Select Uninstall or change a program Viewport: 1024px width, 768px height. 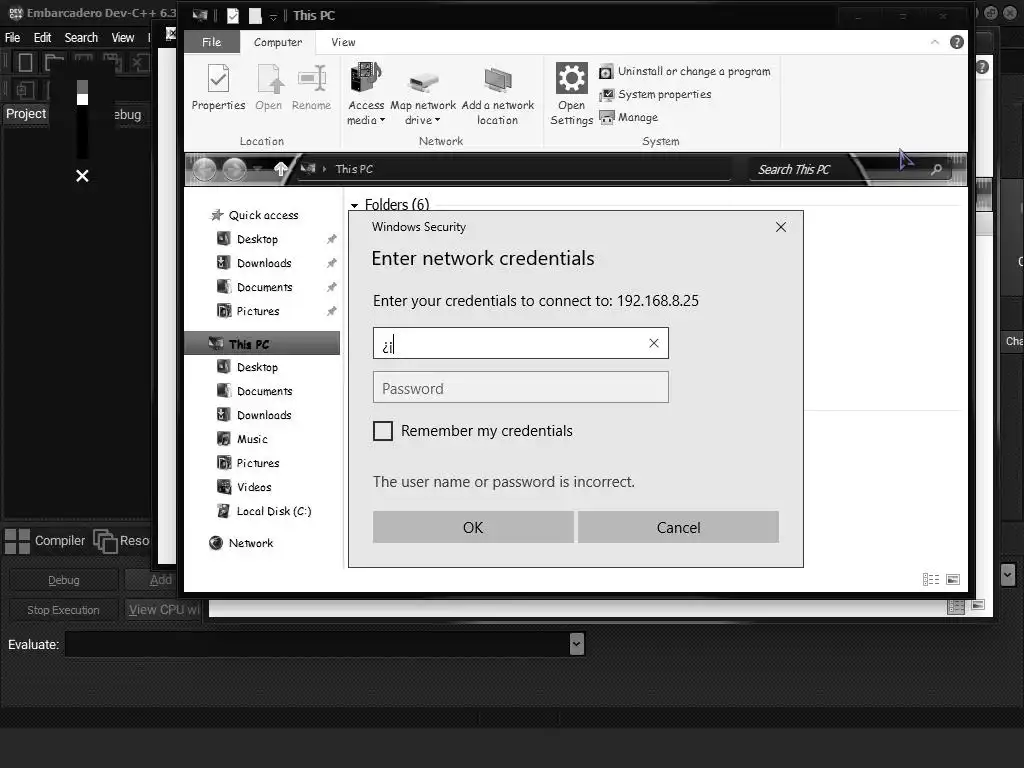[x=684, y=71]
